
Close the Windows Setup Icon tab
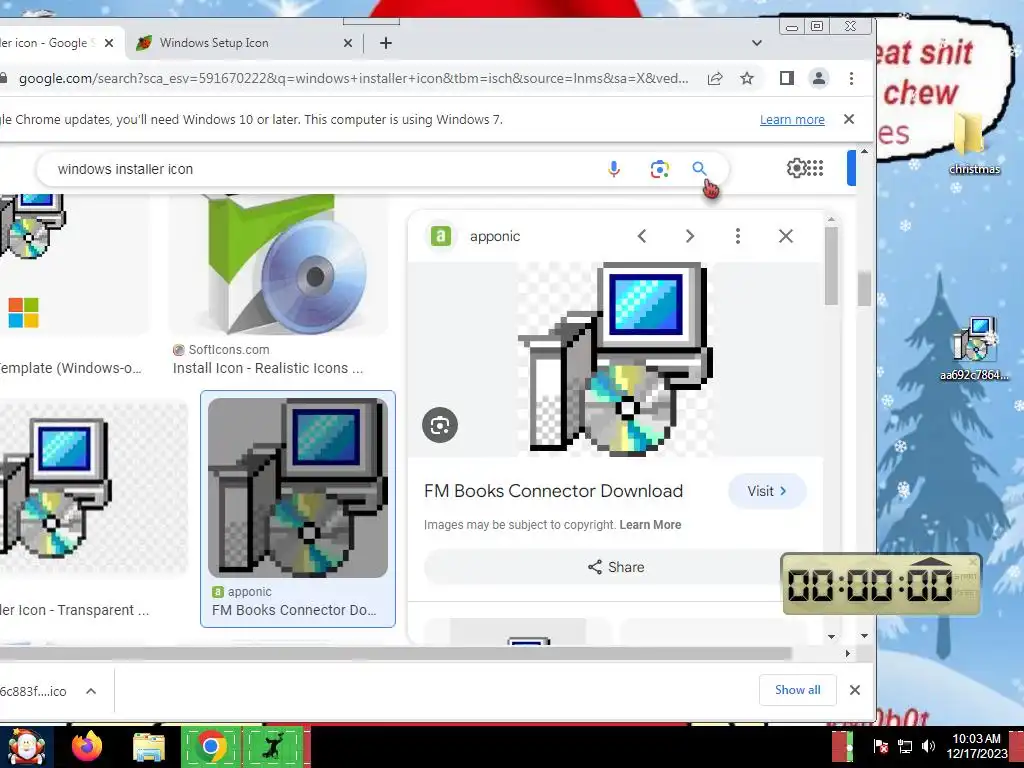click(x=348, y=43)
